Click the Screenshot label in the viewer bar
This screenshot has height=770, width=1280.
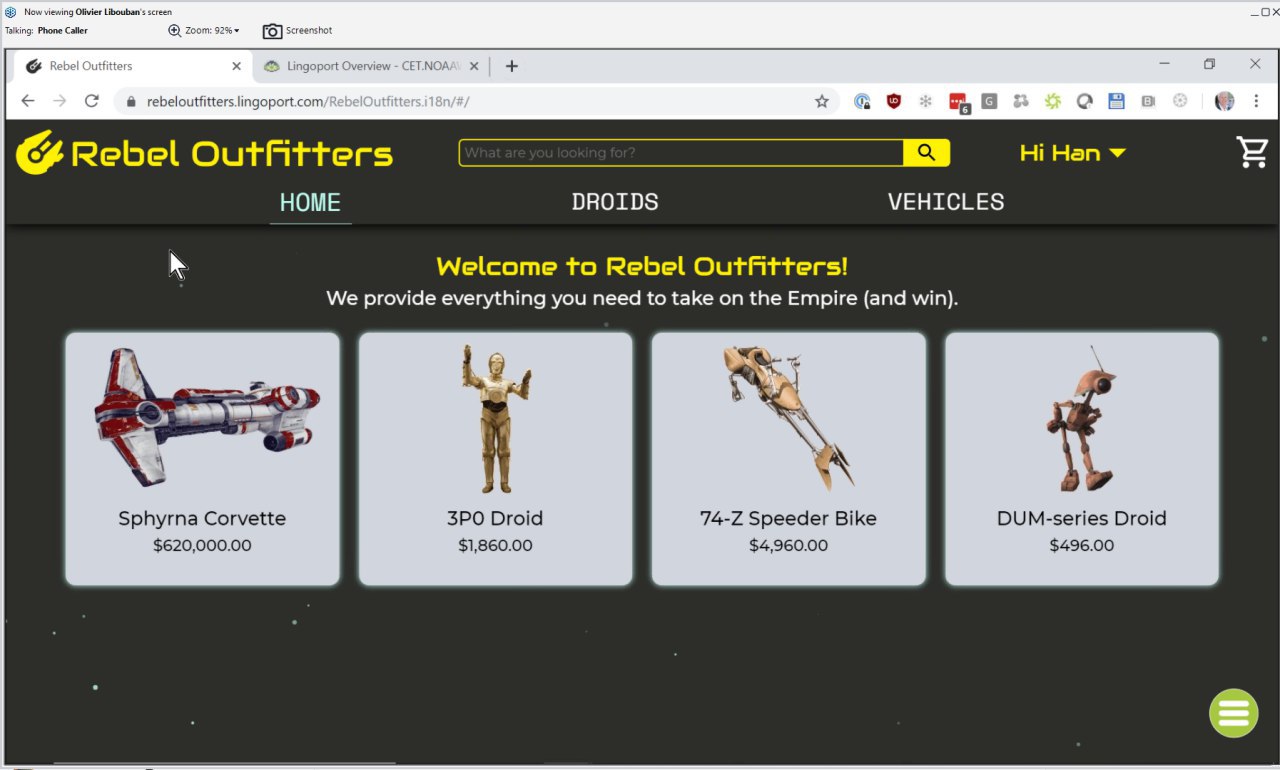click(309, 31)
